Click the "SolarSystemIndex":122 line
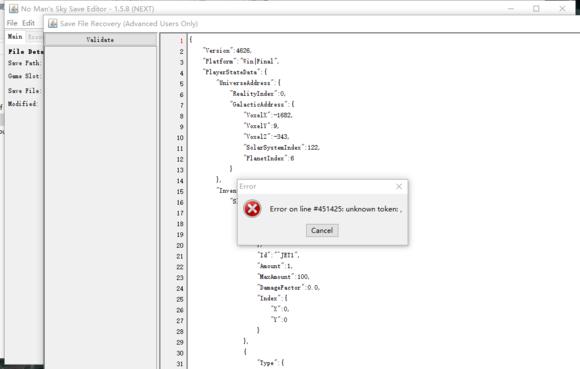 point(281,148)
